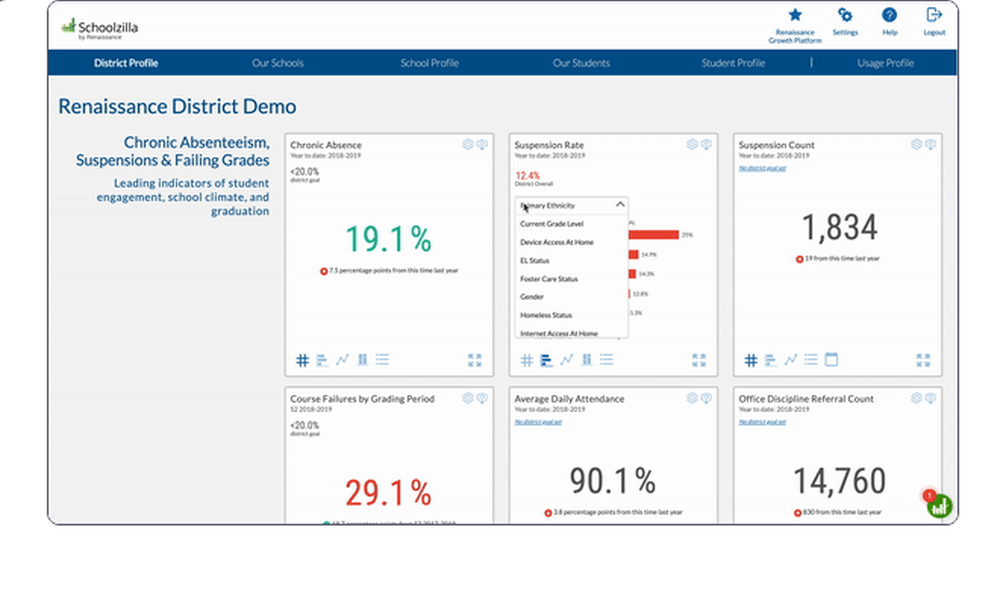Screen dimensions: 1000x616
Task: Click the 12.4% District Overall suspension rate
Action: tap(527, 175)
